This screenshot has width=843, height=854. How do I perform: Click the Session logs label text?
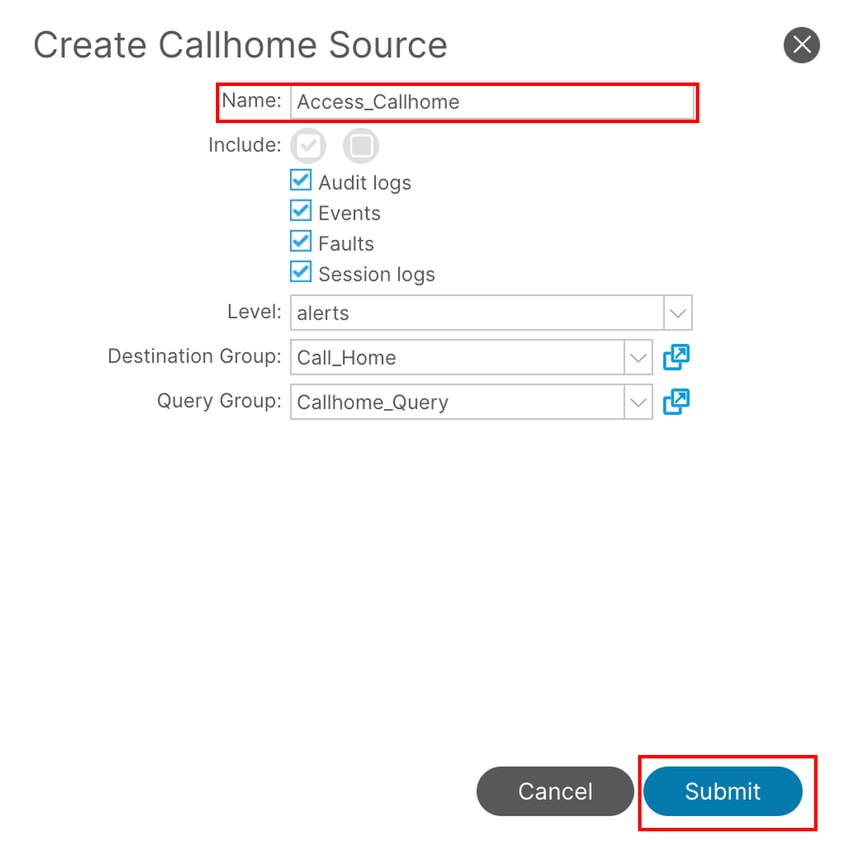coord(376,274)
